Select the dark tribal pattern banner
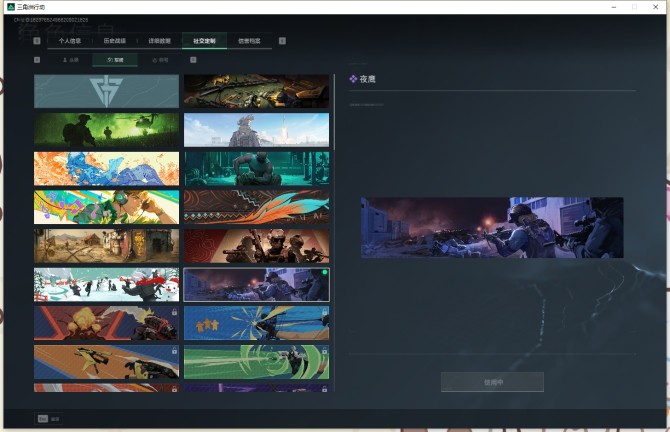 click(x=256, y=207)
